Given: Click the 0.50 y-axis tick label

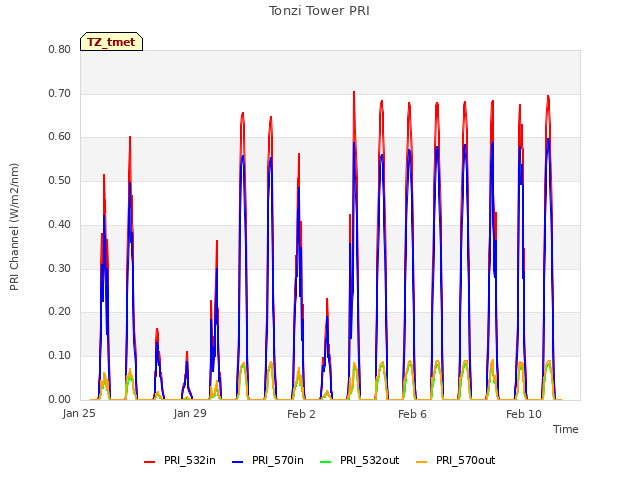Looking at the screenshot, I should 60,180.
